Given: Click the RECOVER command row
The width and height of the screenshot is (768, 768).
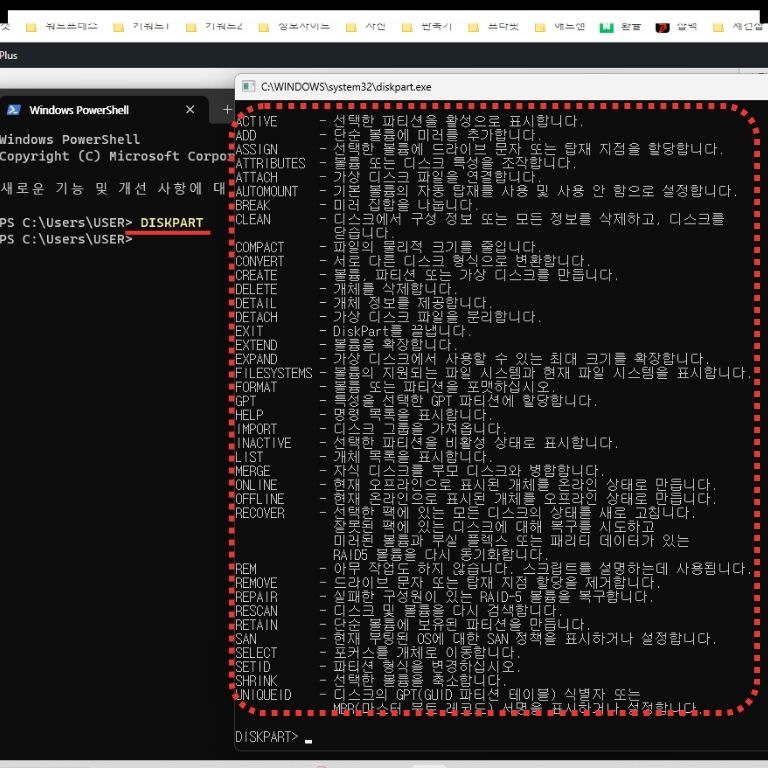Looking at the screenshot, I should pyautogui.click(x=465, y=534).
